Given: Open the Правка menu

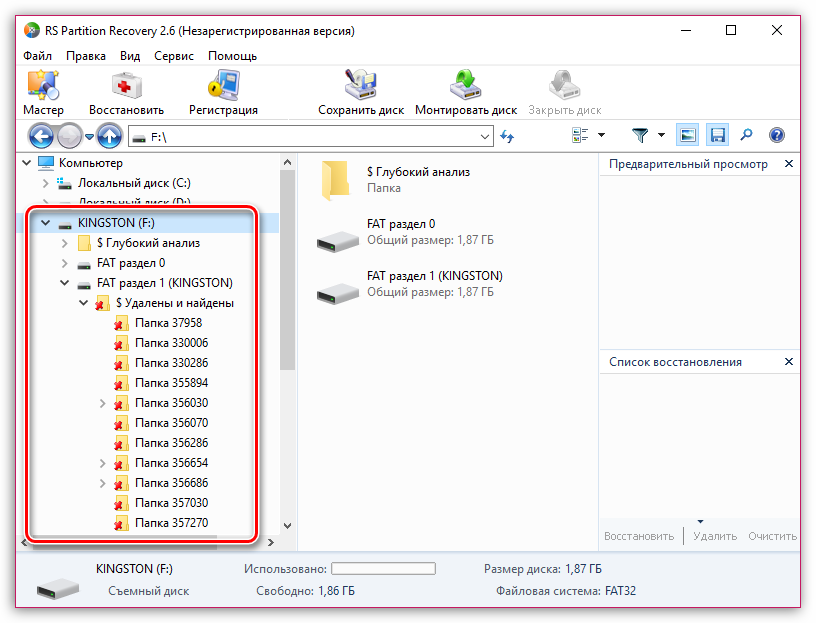Looking at the screenshot, I should (86, 56).
